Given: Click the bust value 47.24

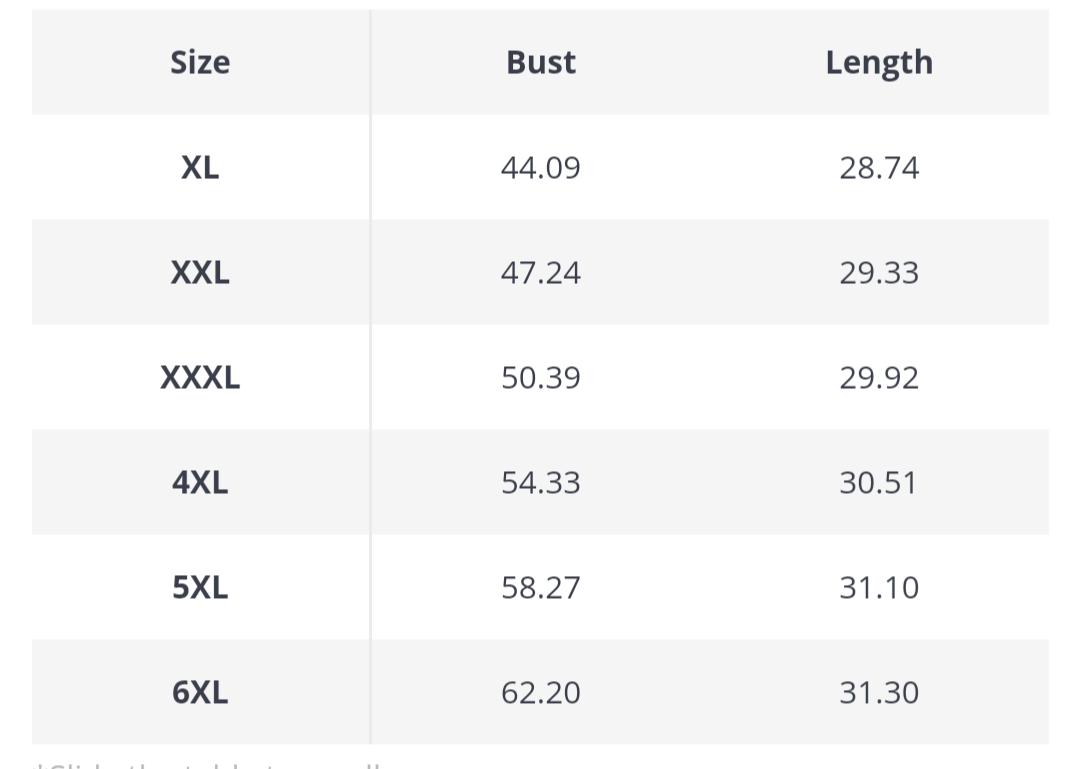Looking at the screenshot, I should [541, 273].
